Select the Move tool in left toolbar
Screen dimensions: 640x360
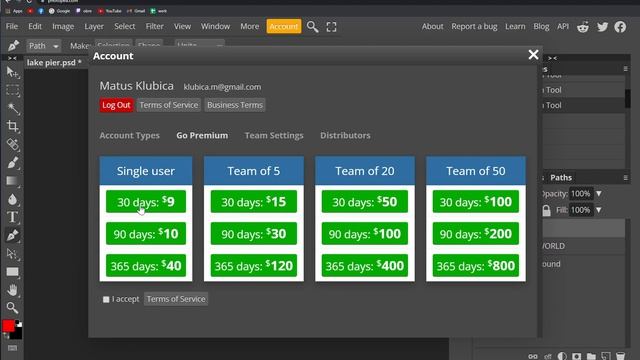coord(12,73)
